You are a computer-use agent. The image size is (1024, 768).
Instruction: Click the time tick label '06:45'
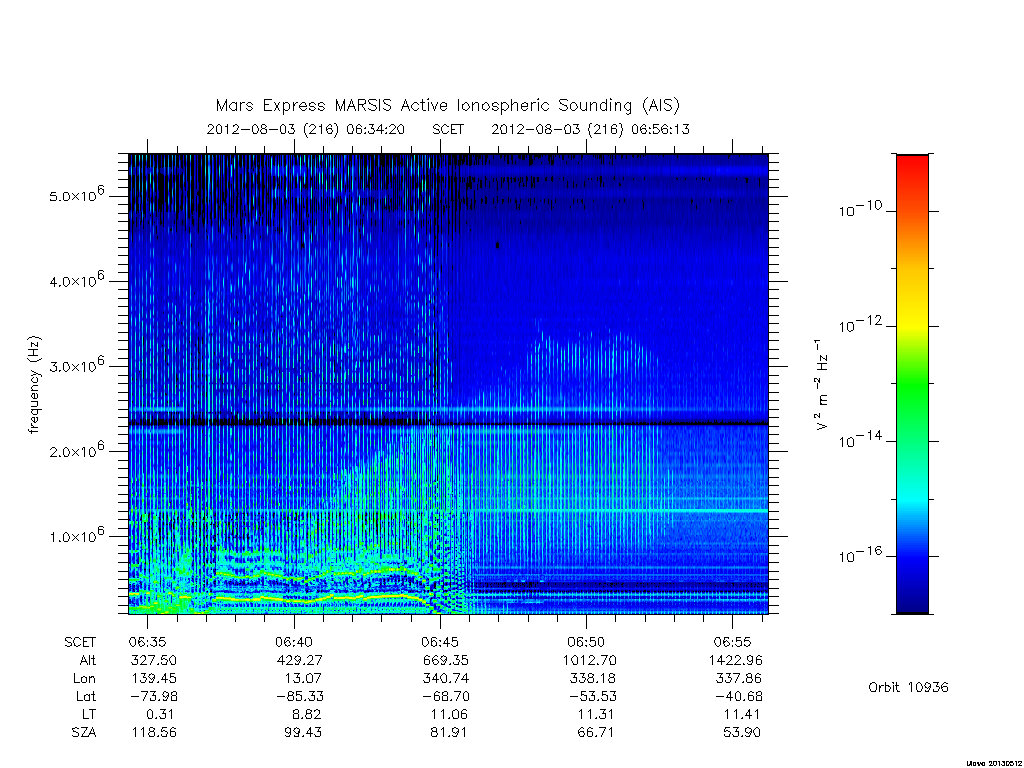440,642
